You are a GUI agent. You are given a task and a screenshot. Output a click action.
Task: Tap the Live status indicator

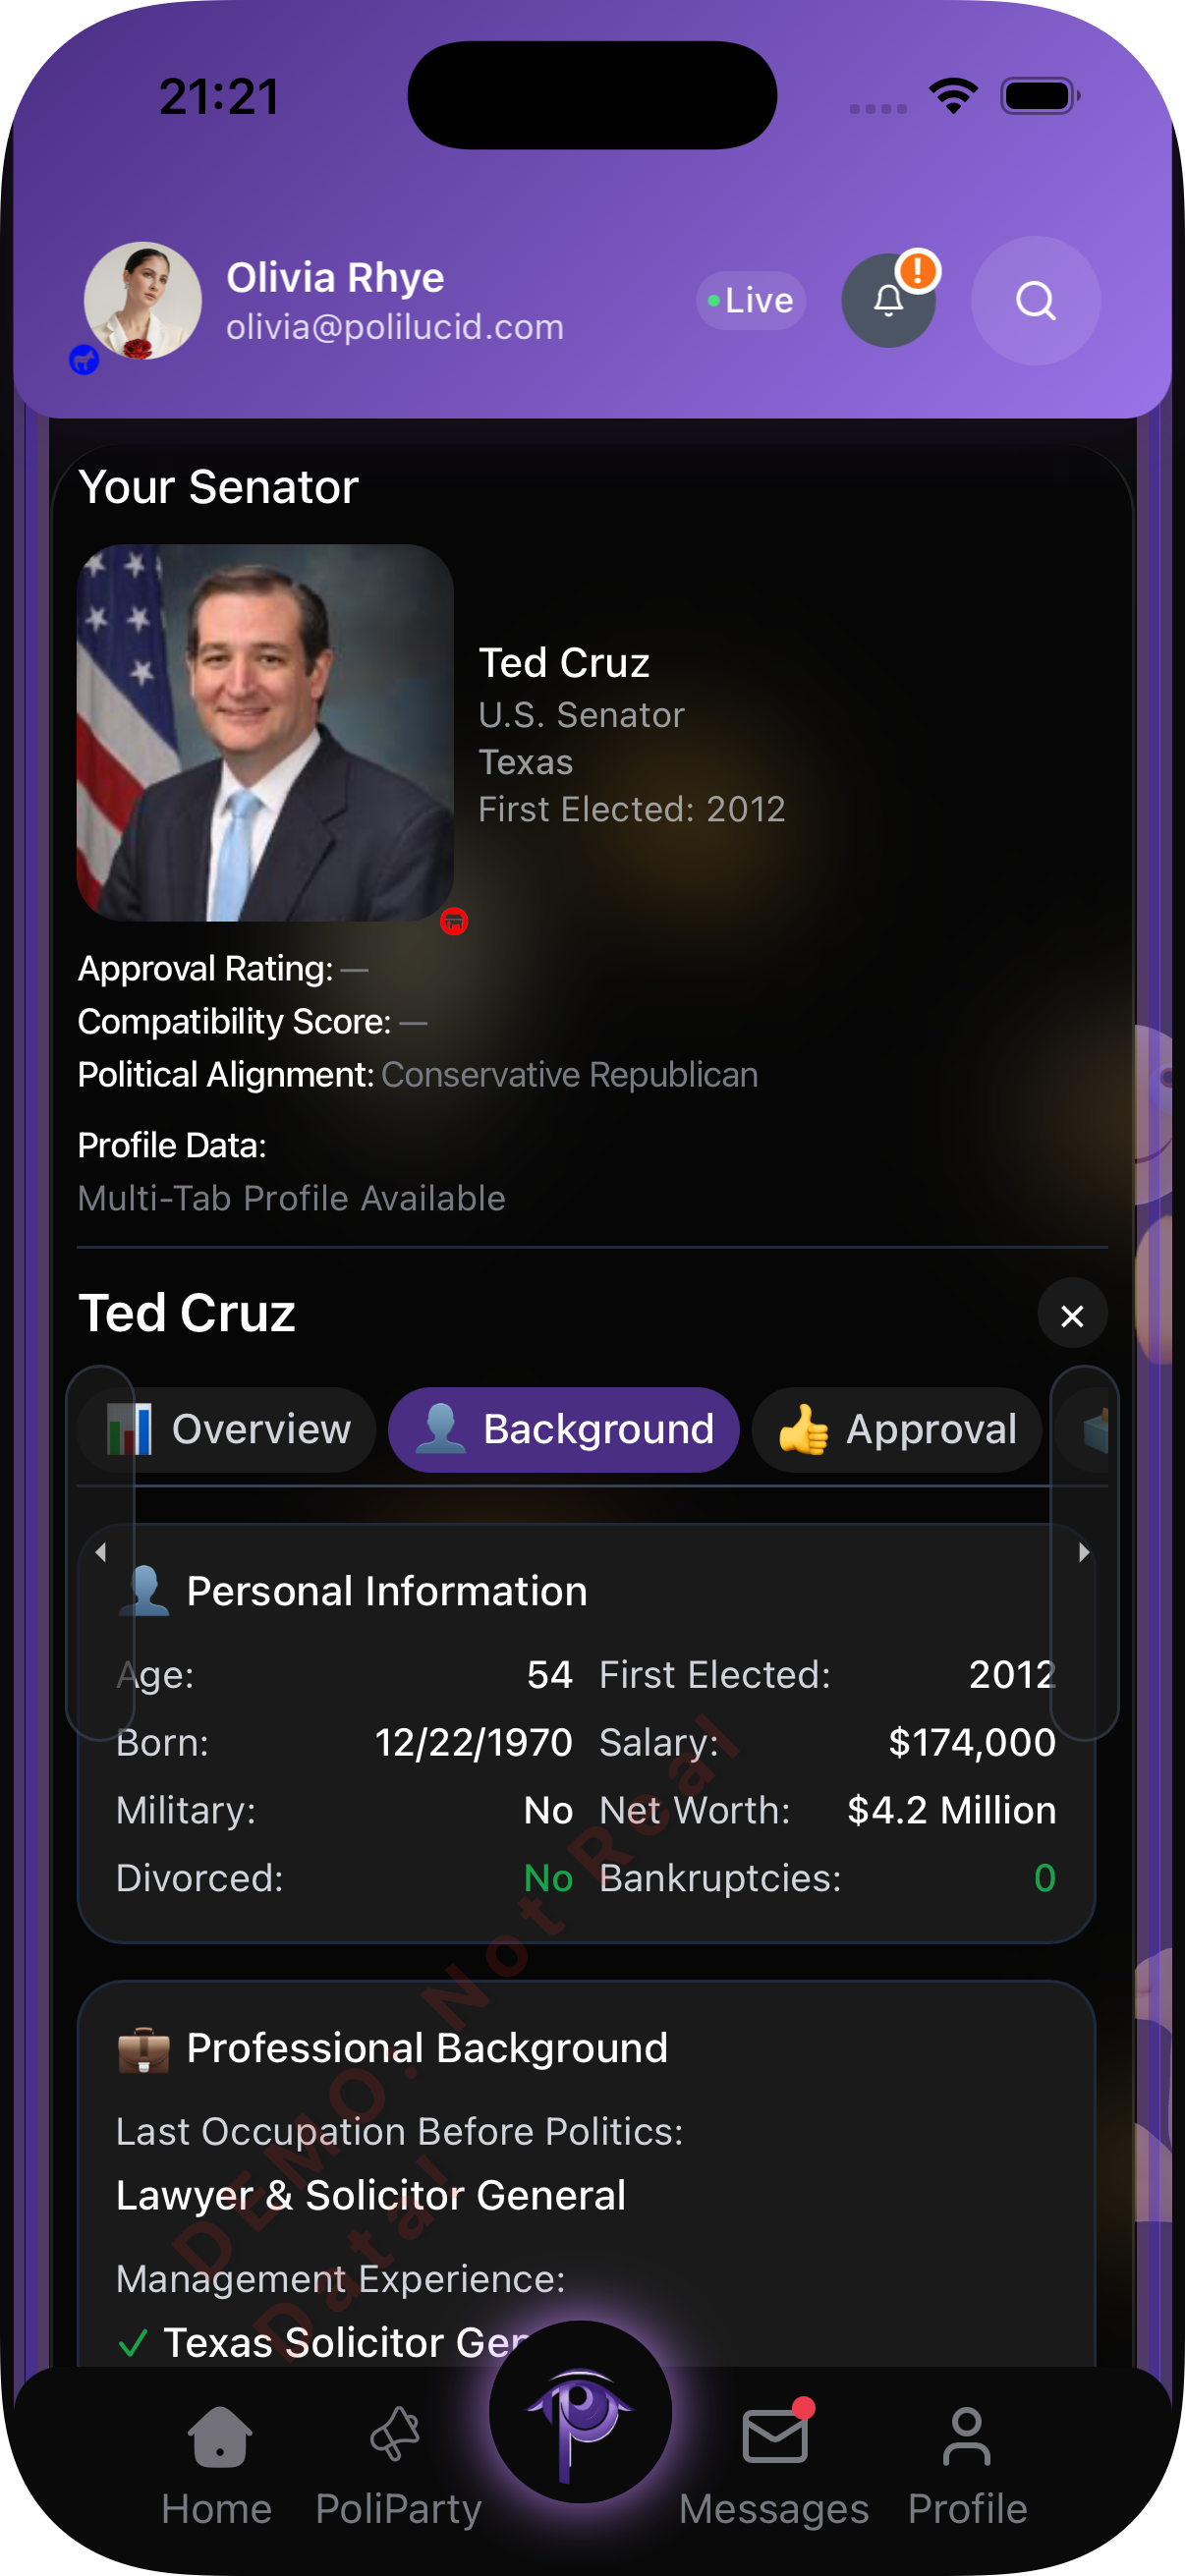pyautogui.click(x=749, y=300)
